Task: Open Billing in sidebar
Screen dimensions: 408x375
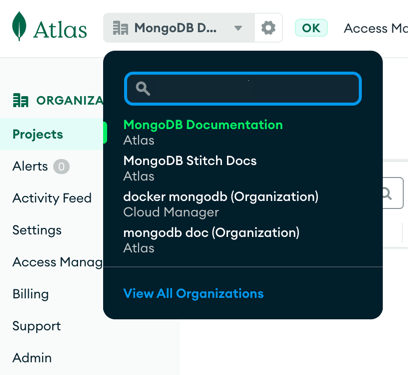Action: point(31,294)
